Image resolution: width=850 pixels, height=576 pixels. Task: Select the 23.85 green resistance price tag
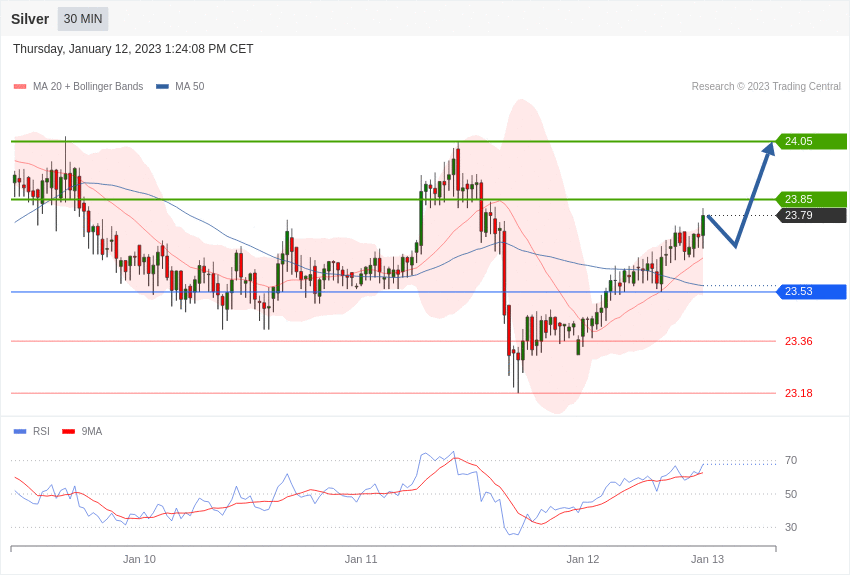[812, 199]
